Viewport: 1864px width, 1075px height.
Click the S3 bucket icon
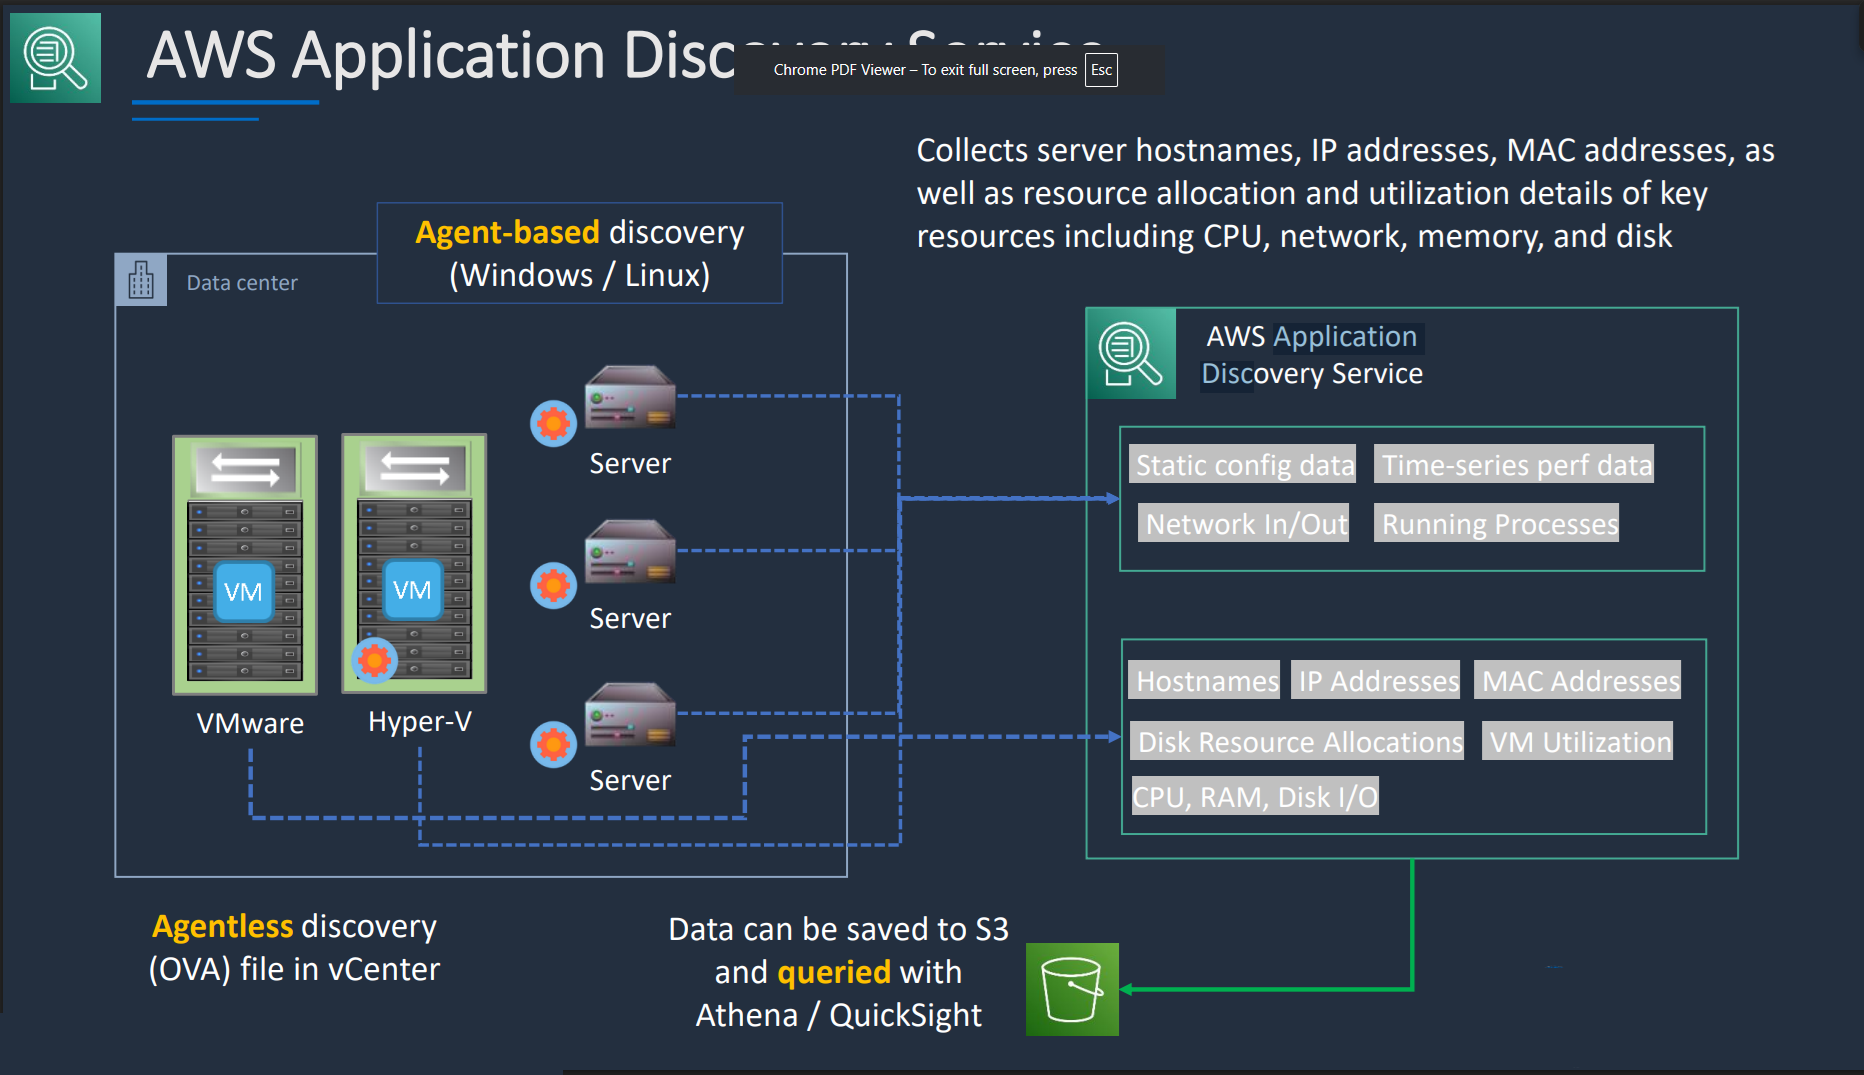[1072, 989]
